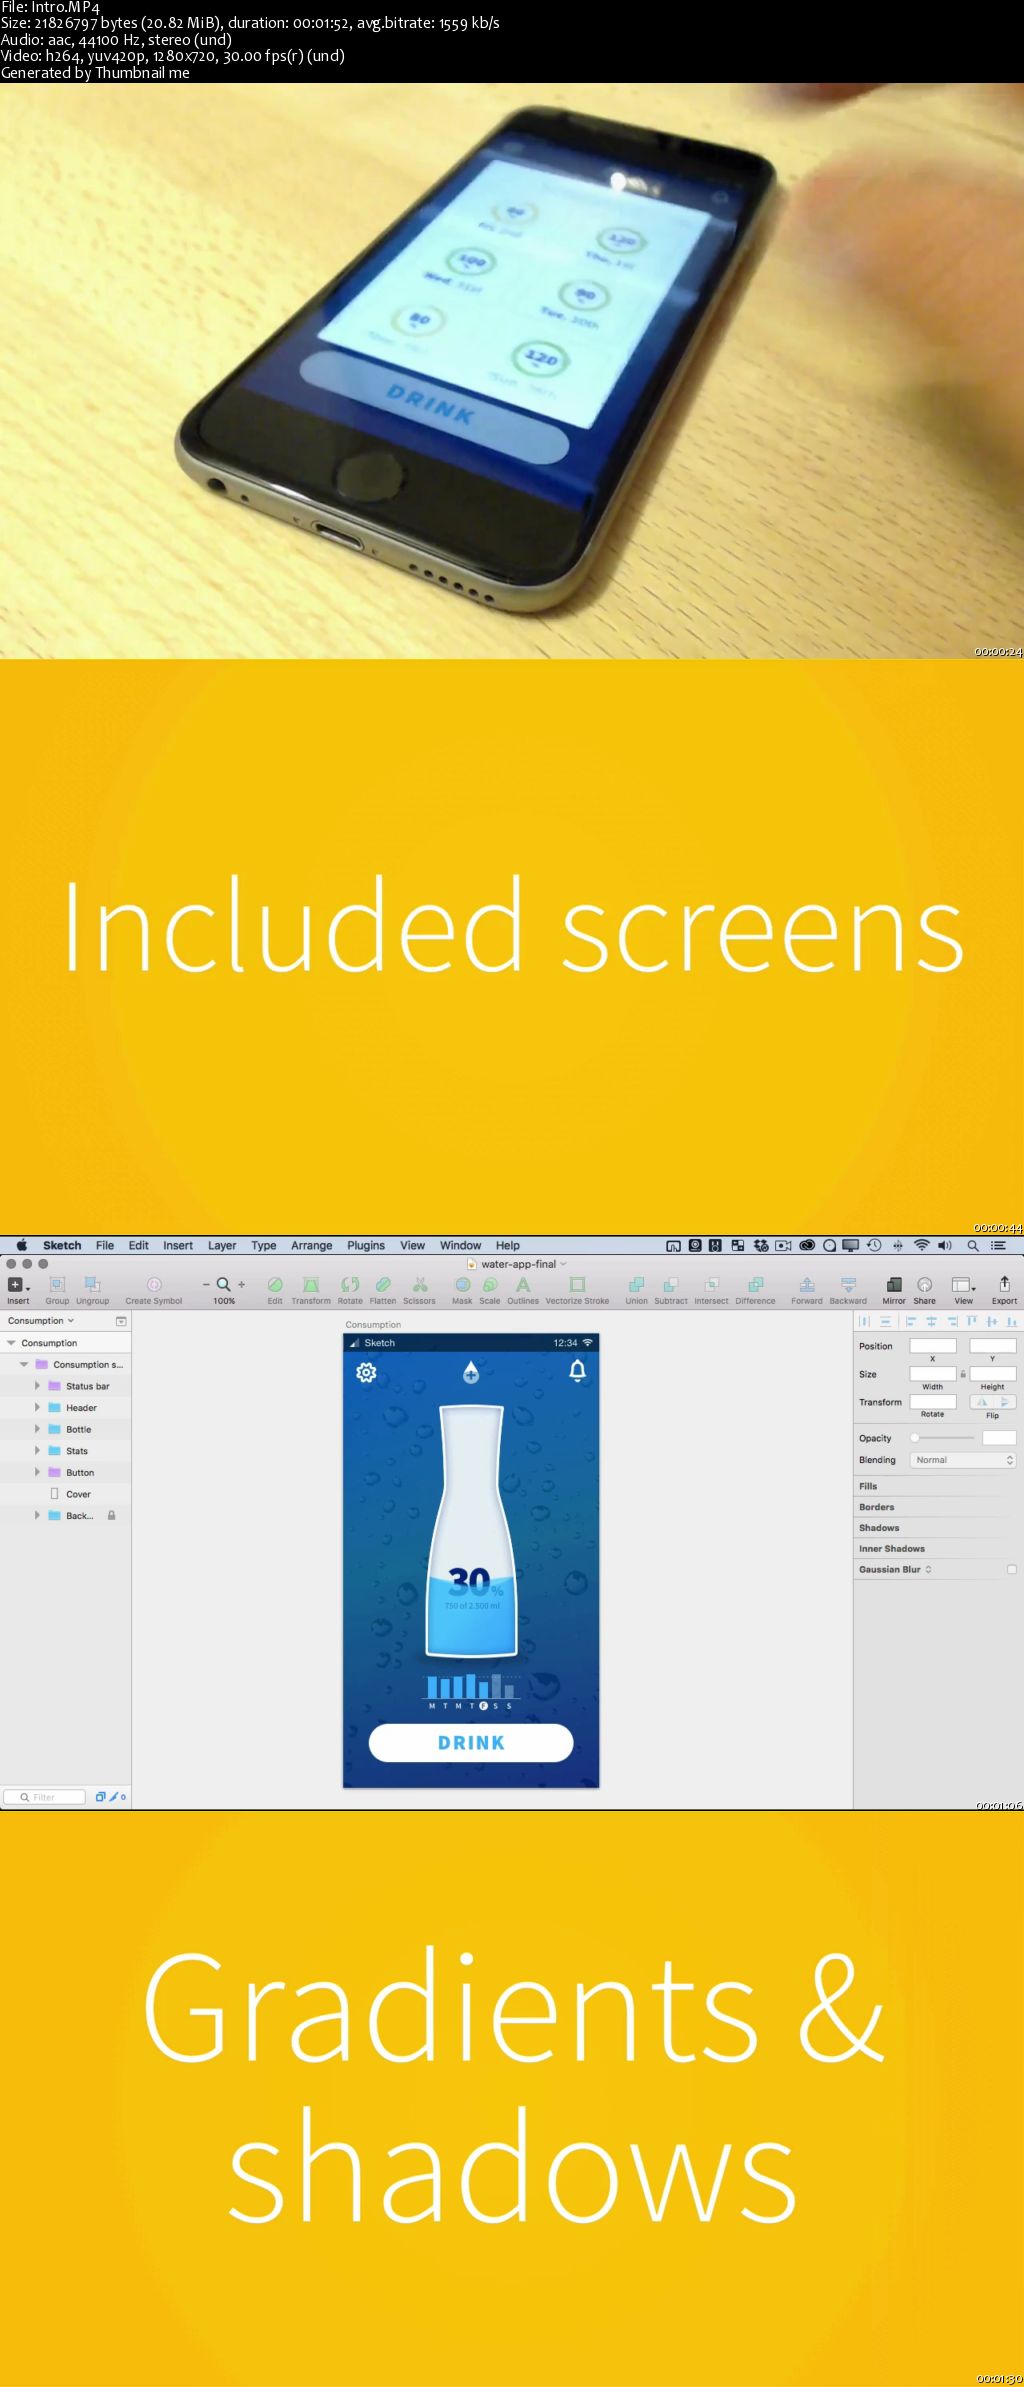
Task: Expand the Header group
Action: (x=37, y=1408)
